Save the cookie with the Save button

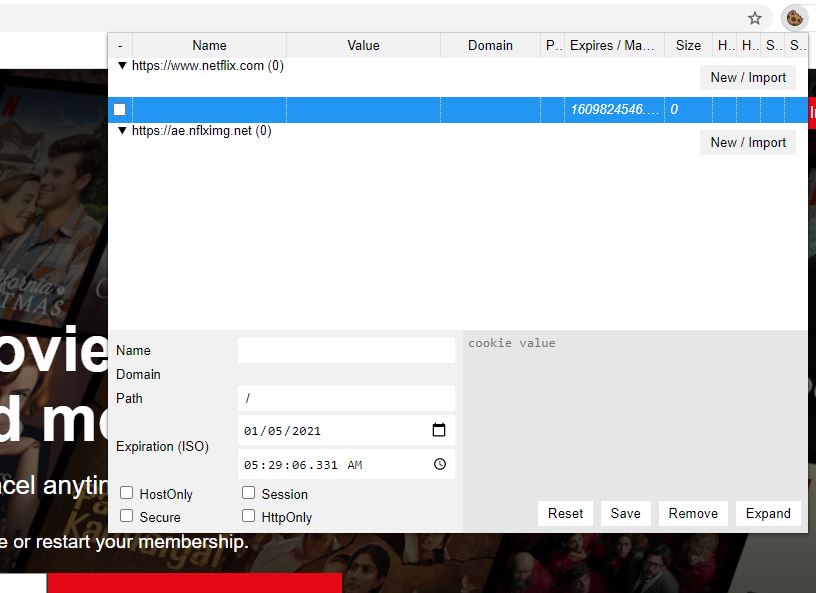[626, 514]
